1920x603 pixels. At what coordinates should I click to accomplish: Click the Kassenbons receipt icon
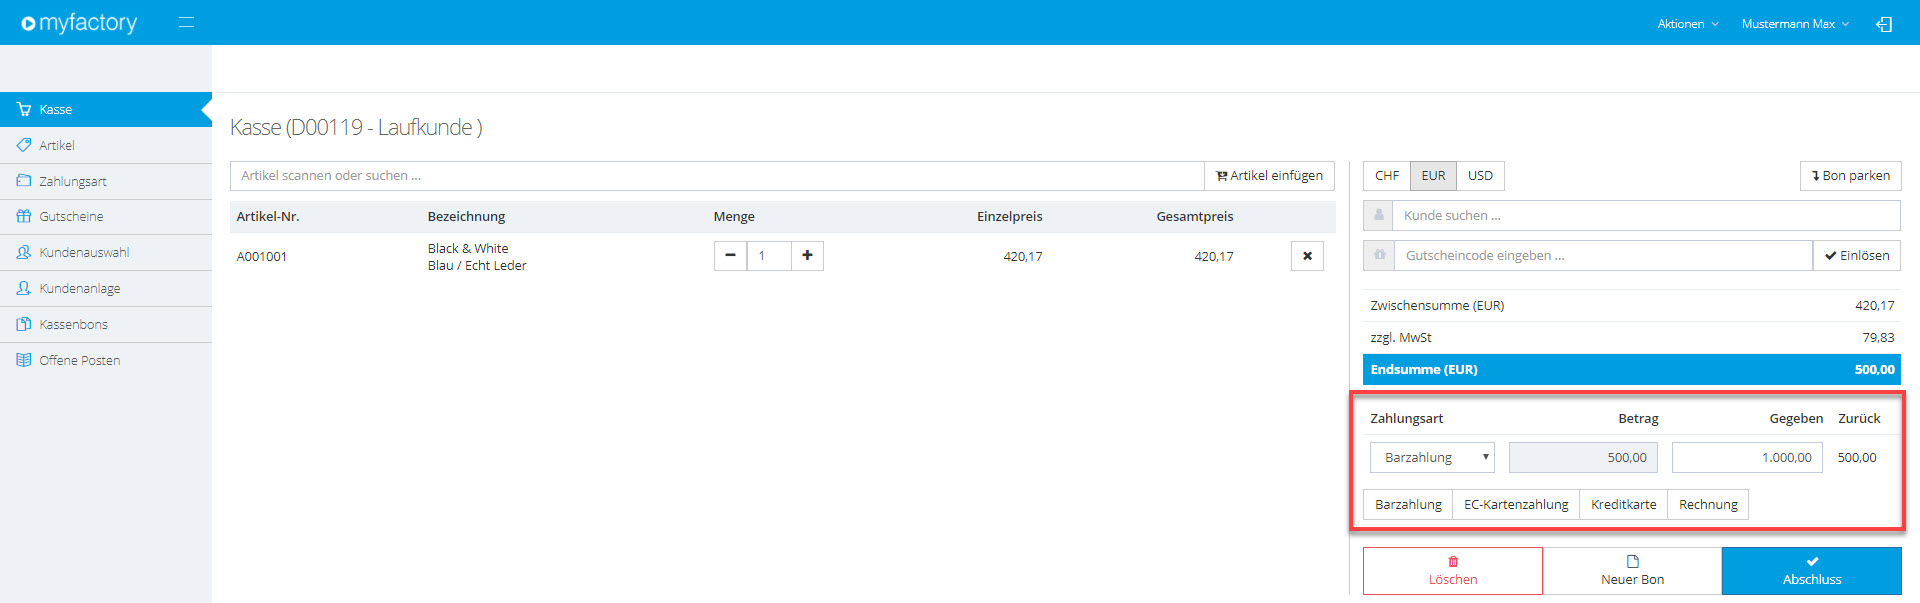click(24, 324)
